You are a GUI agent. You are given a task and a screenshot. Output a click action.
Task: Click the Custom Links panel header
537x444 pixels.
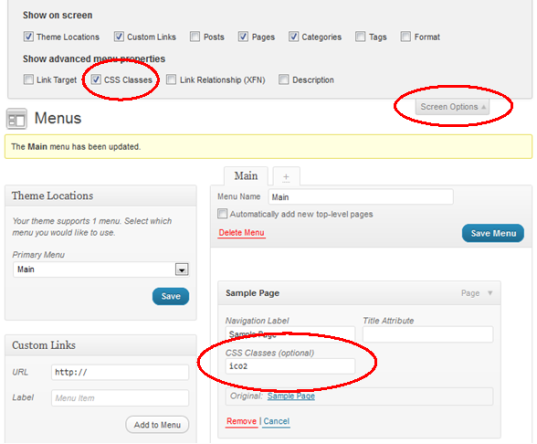click(x=101, y=345)
